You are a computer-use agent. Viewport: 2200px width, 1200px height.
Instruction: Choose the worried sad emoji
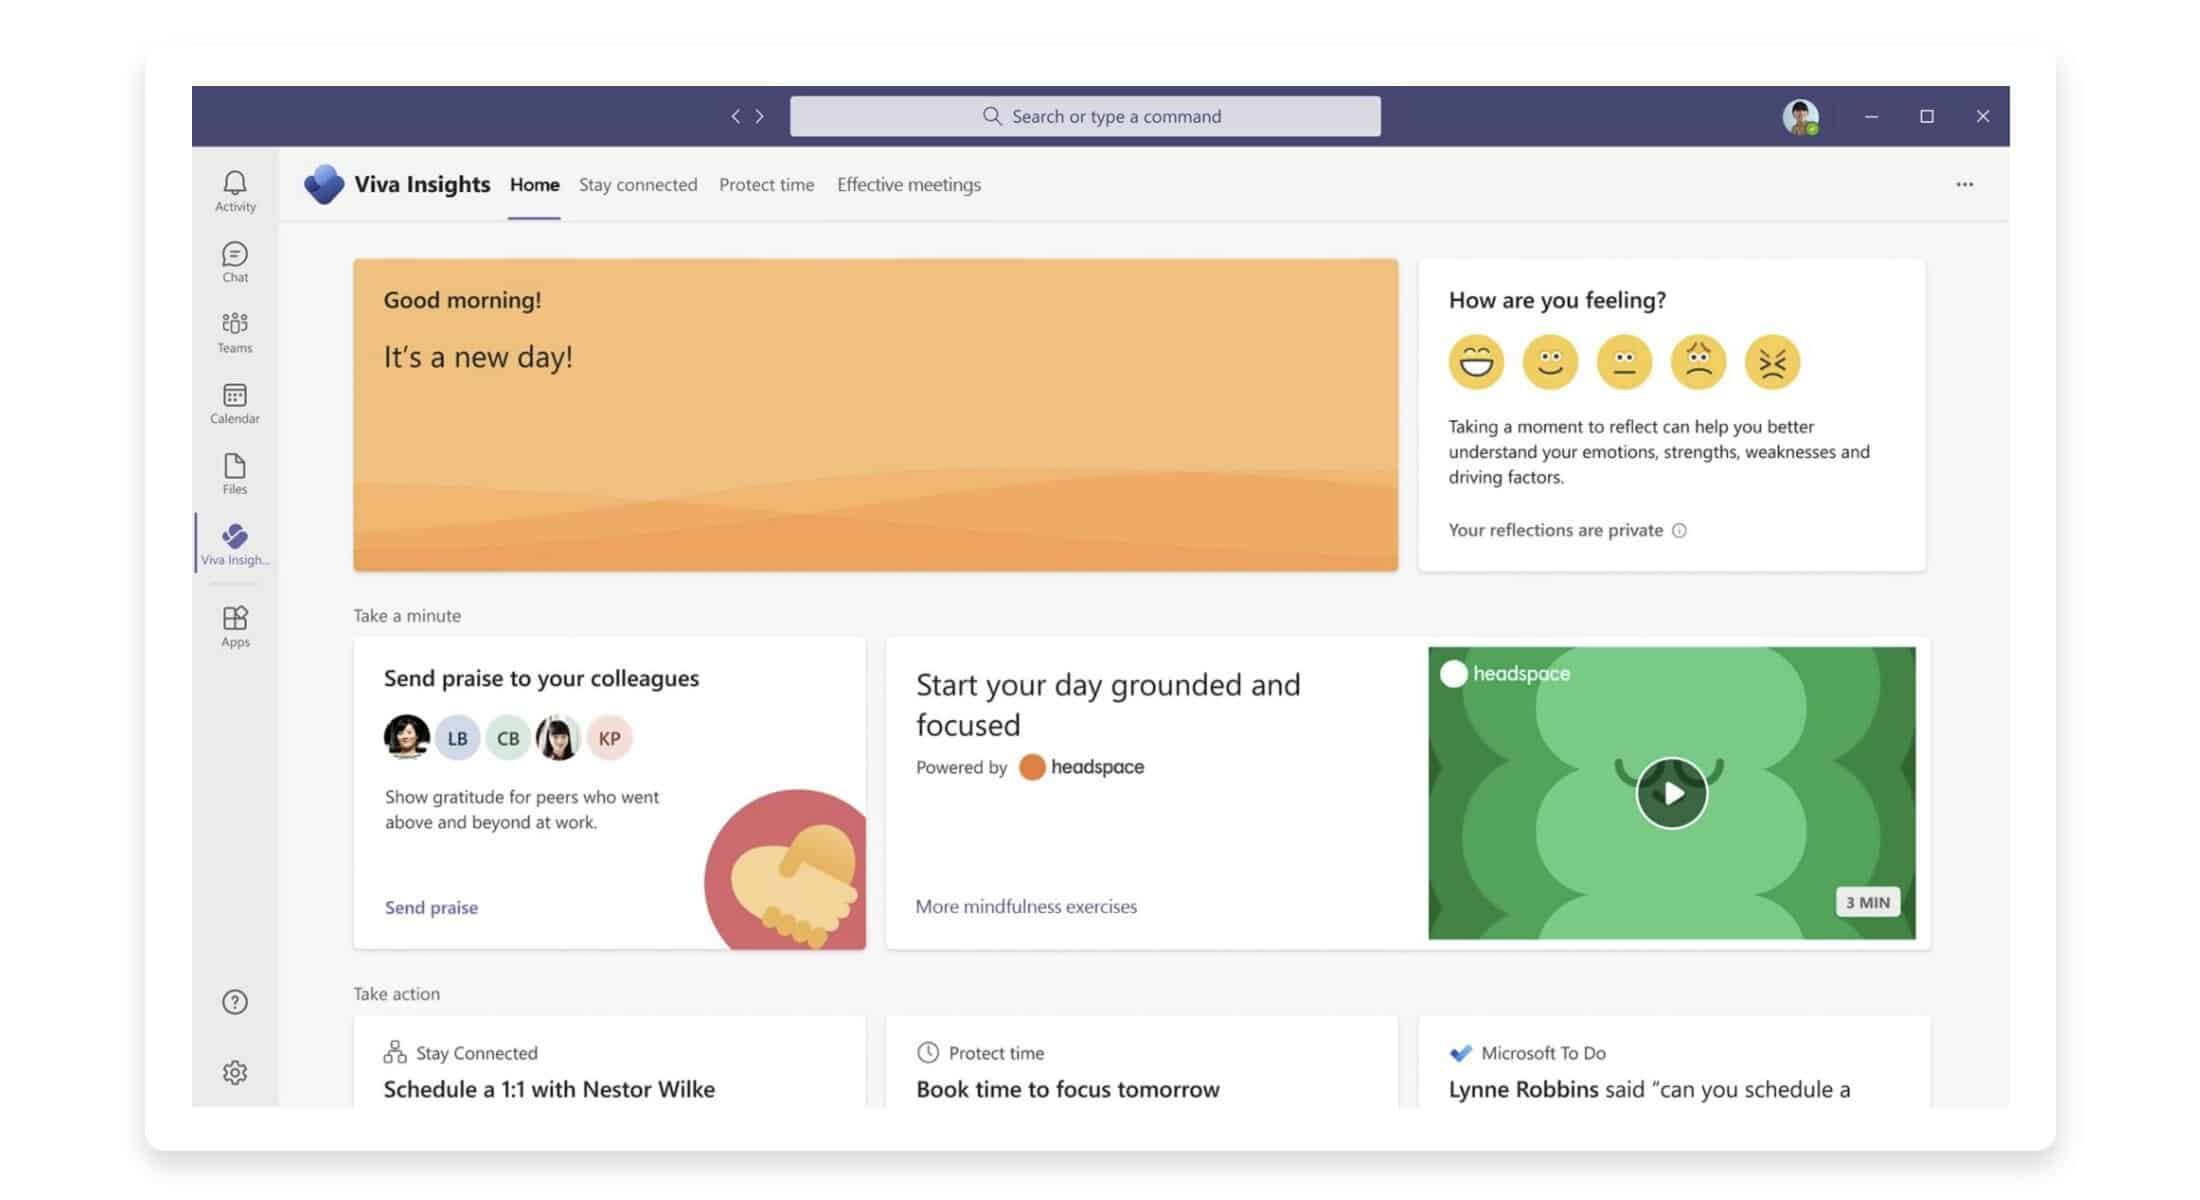click(x=1698, y=361)
